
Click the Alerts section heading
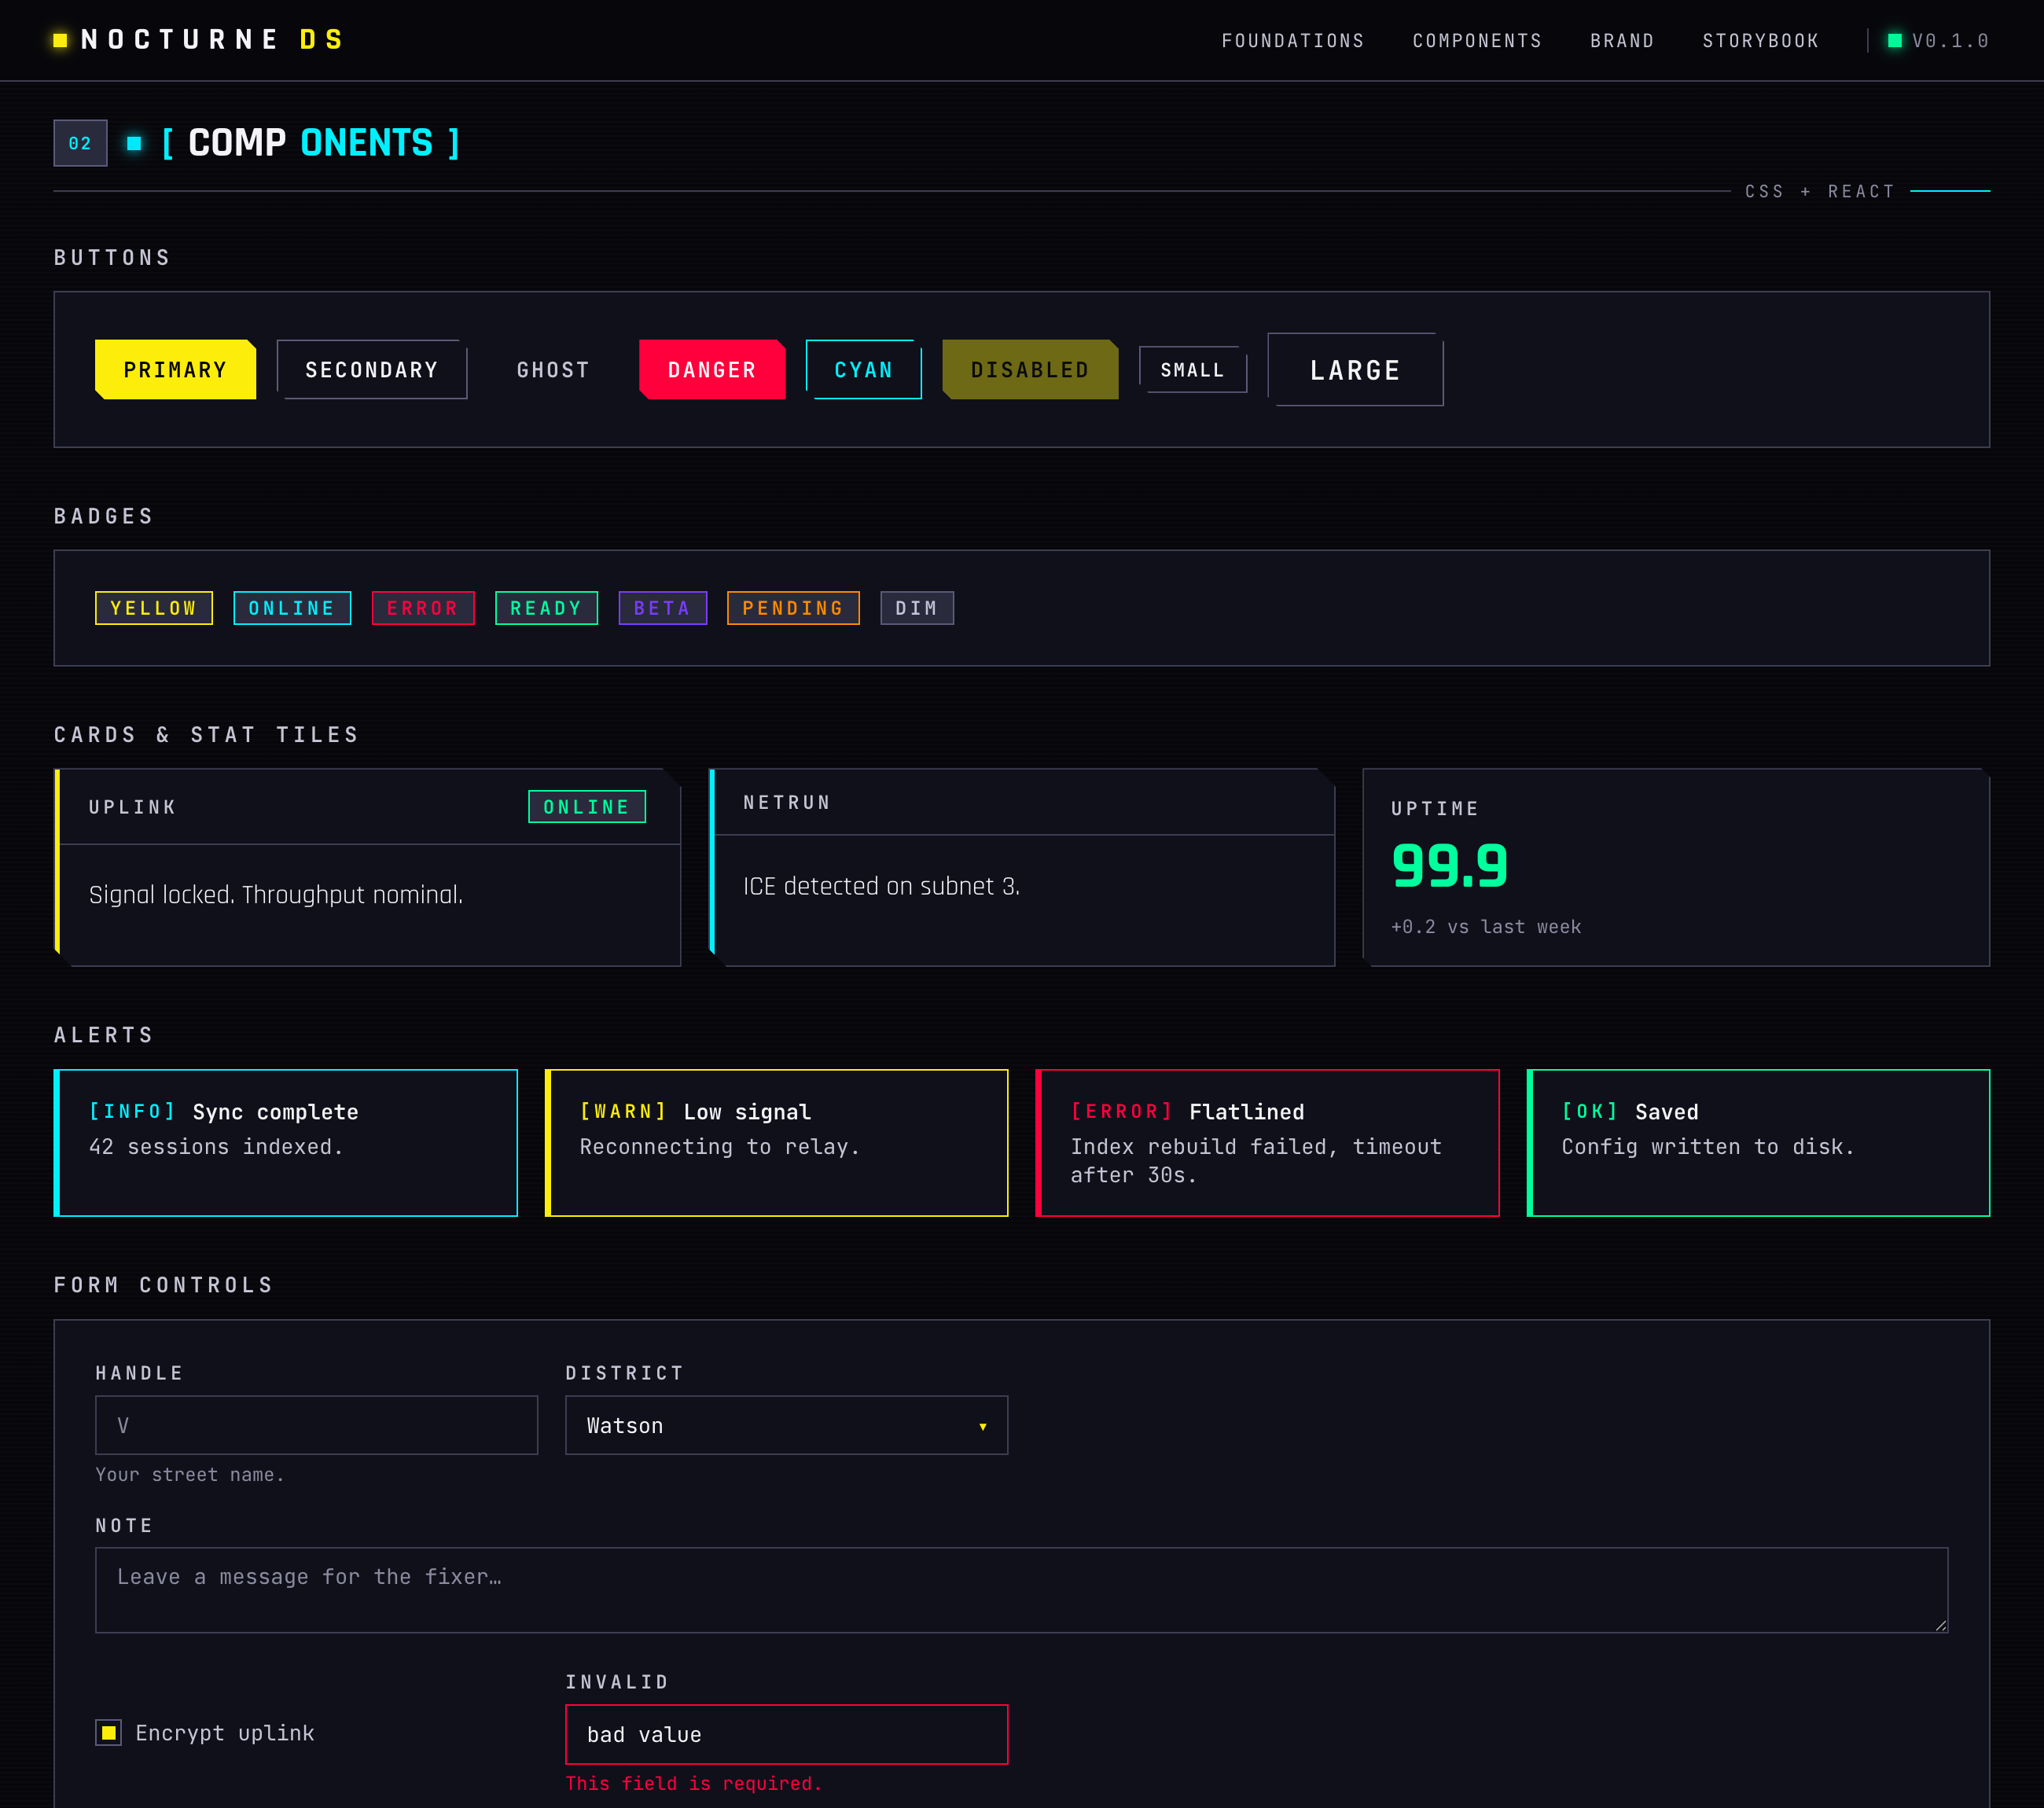(x=104, y=1035)
